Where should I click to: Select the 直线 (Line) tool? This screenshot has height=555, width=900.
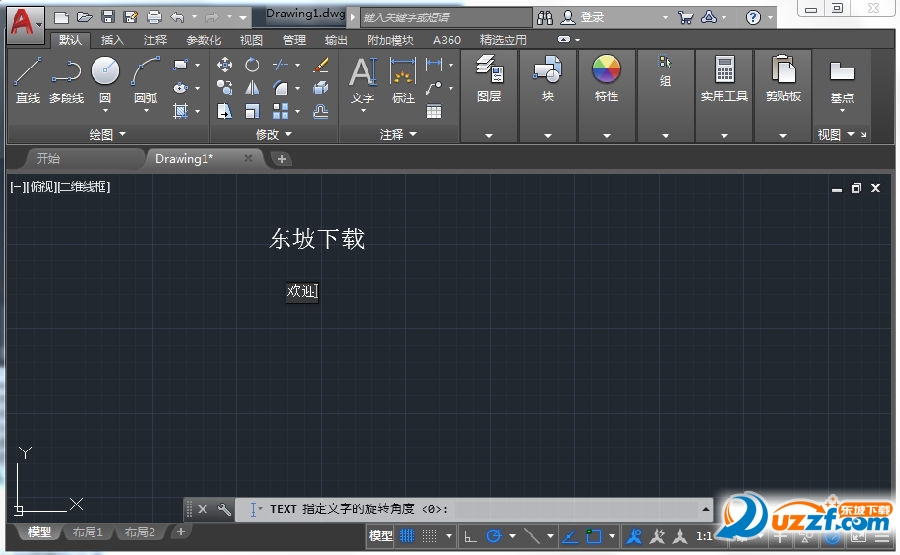point(28,79)
